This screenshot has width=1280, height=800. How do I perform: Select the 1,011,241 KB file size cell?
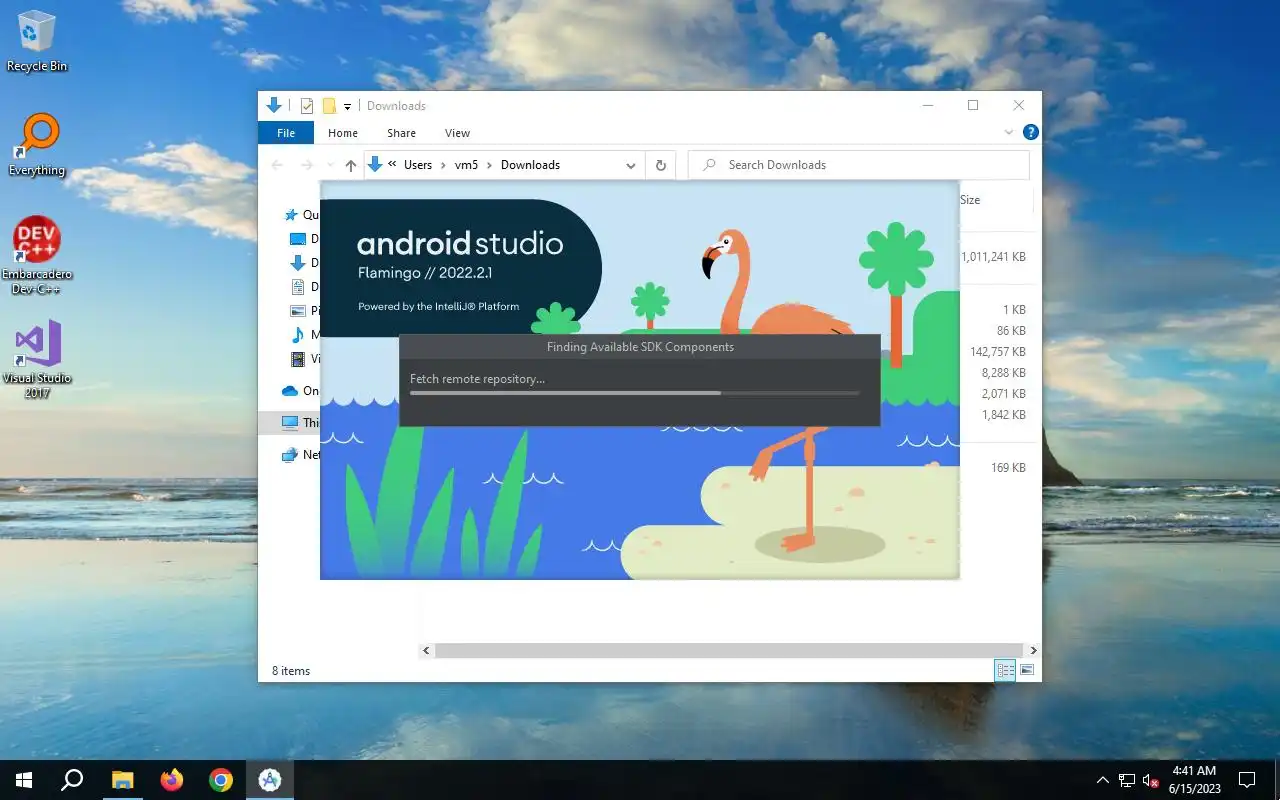pyautogui.click(x=993, y=257)
